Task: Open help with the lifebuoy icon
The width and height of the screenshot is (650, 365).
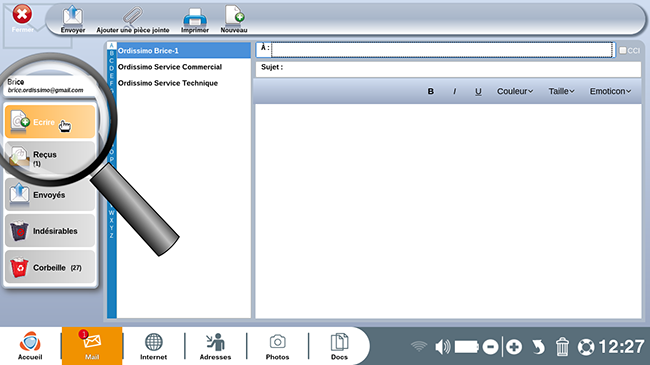Action: click(586, 347)
